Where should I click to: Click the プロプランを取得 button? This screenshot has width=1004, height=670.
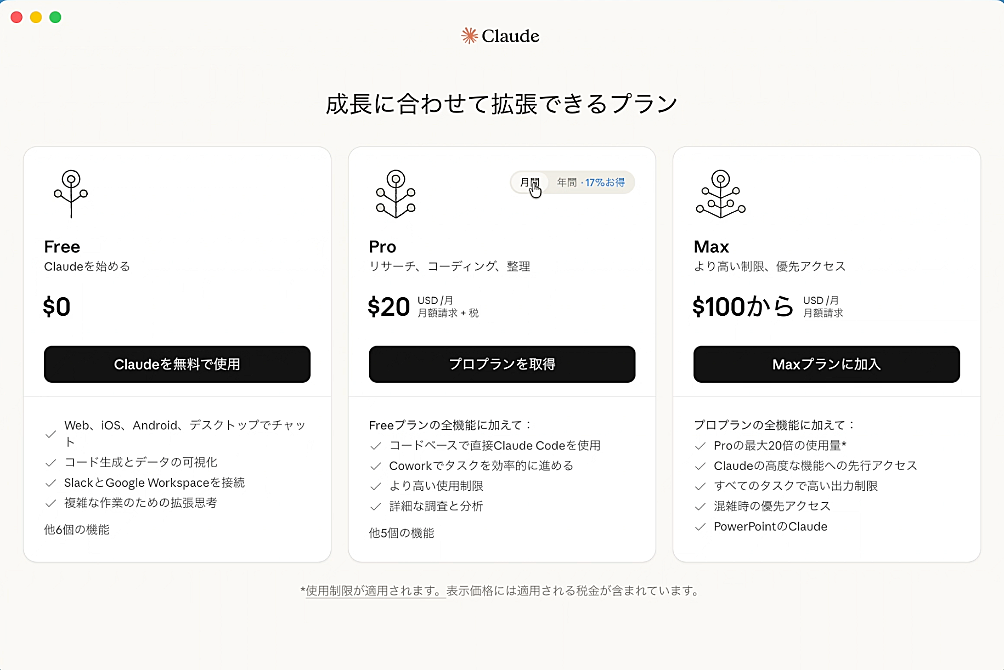[502, 364]
